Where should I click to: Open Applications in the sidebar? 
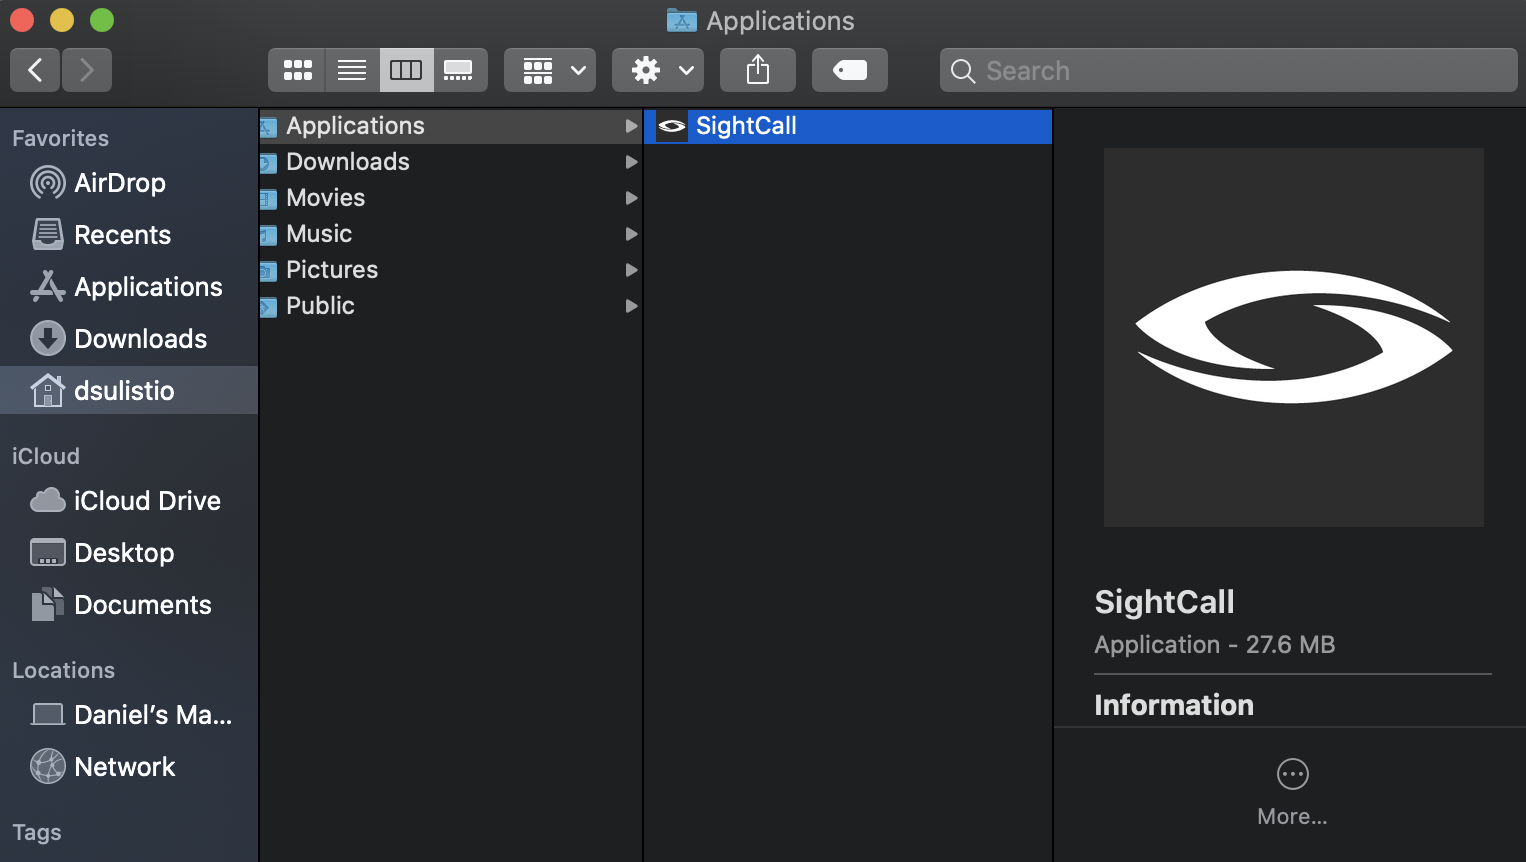click(129, 287)
